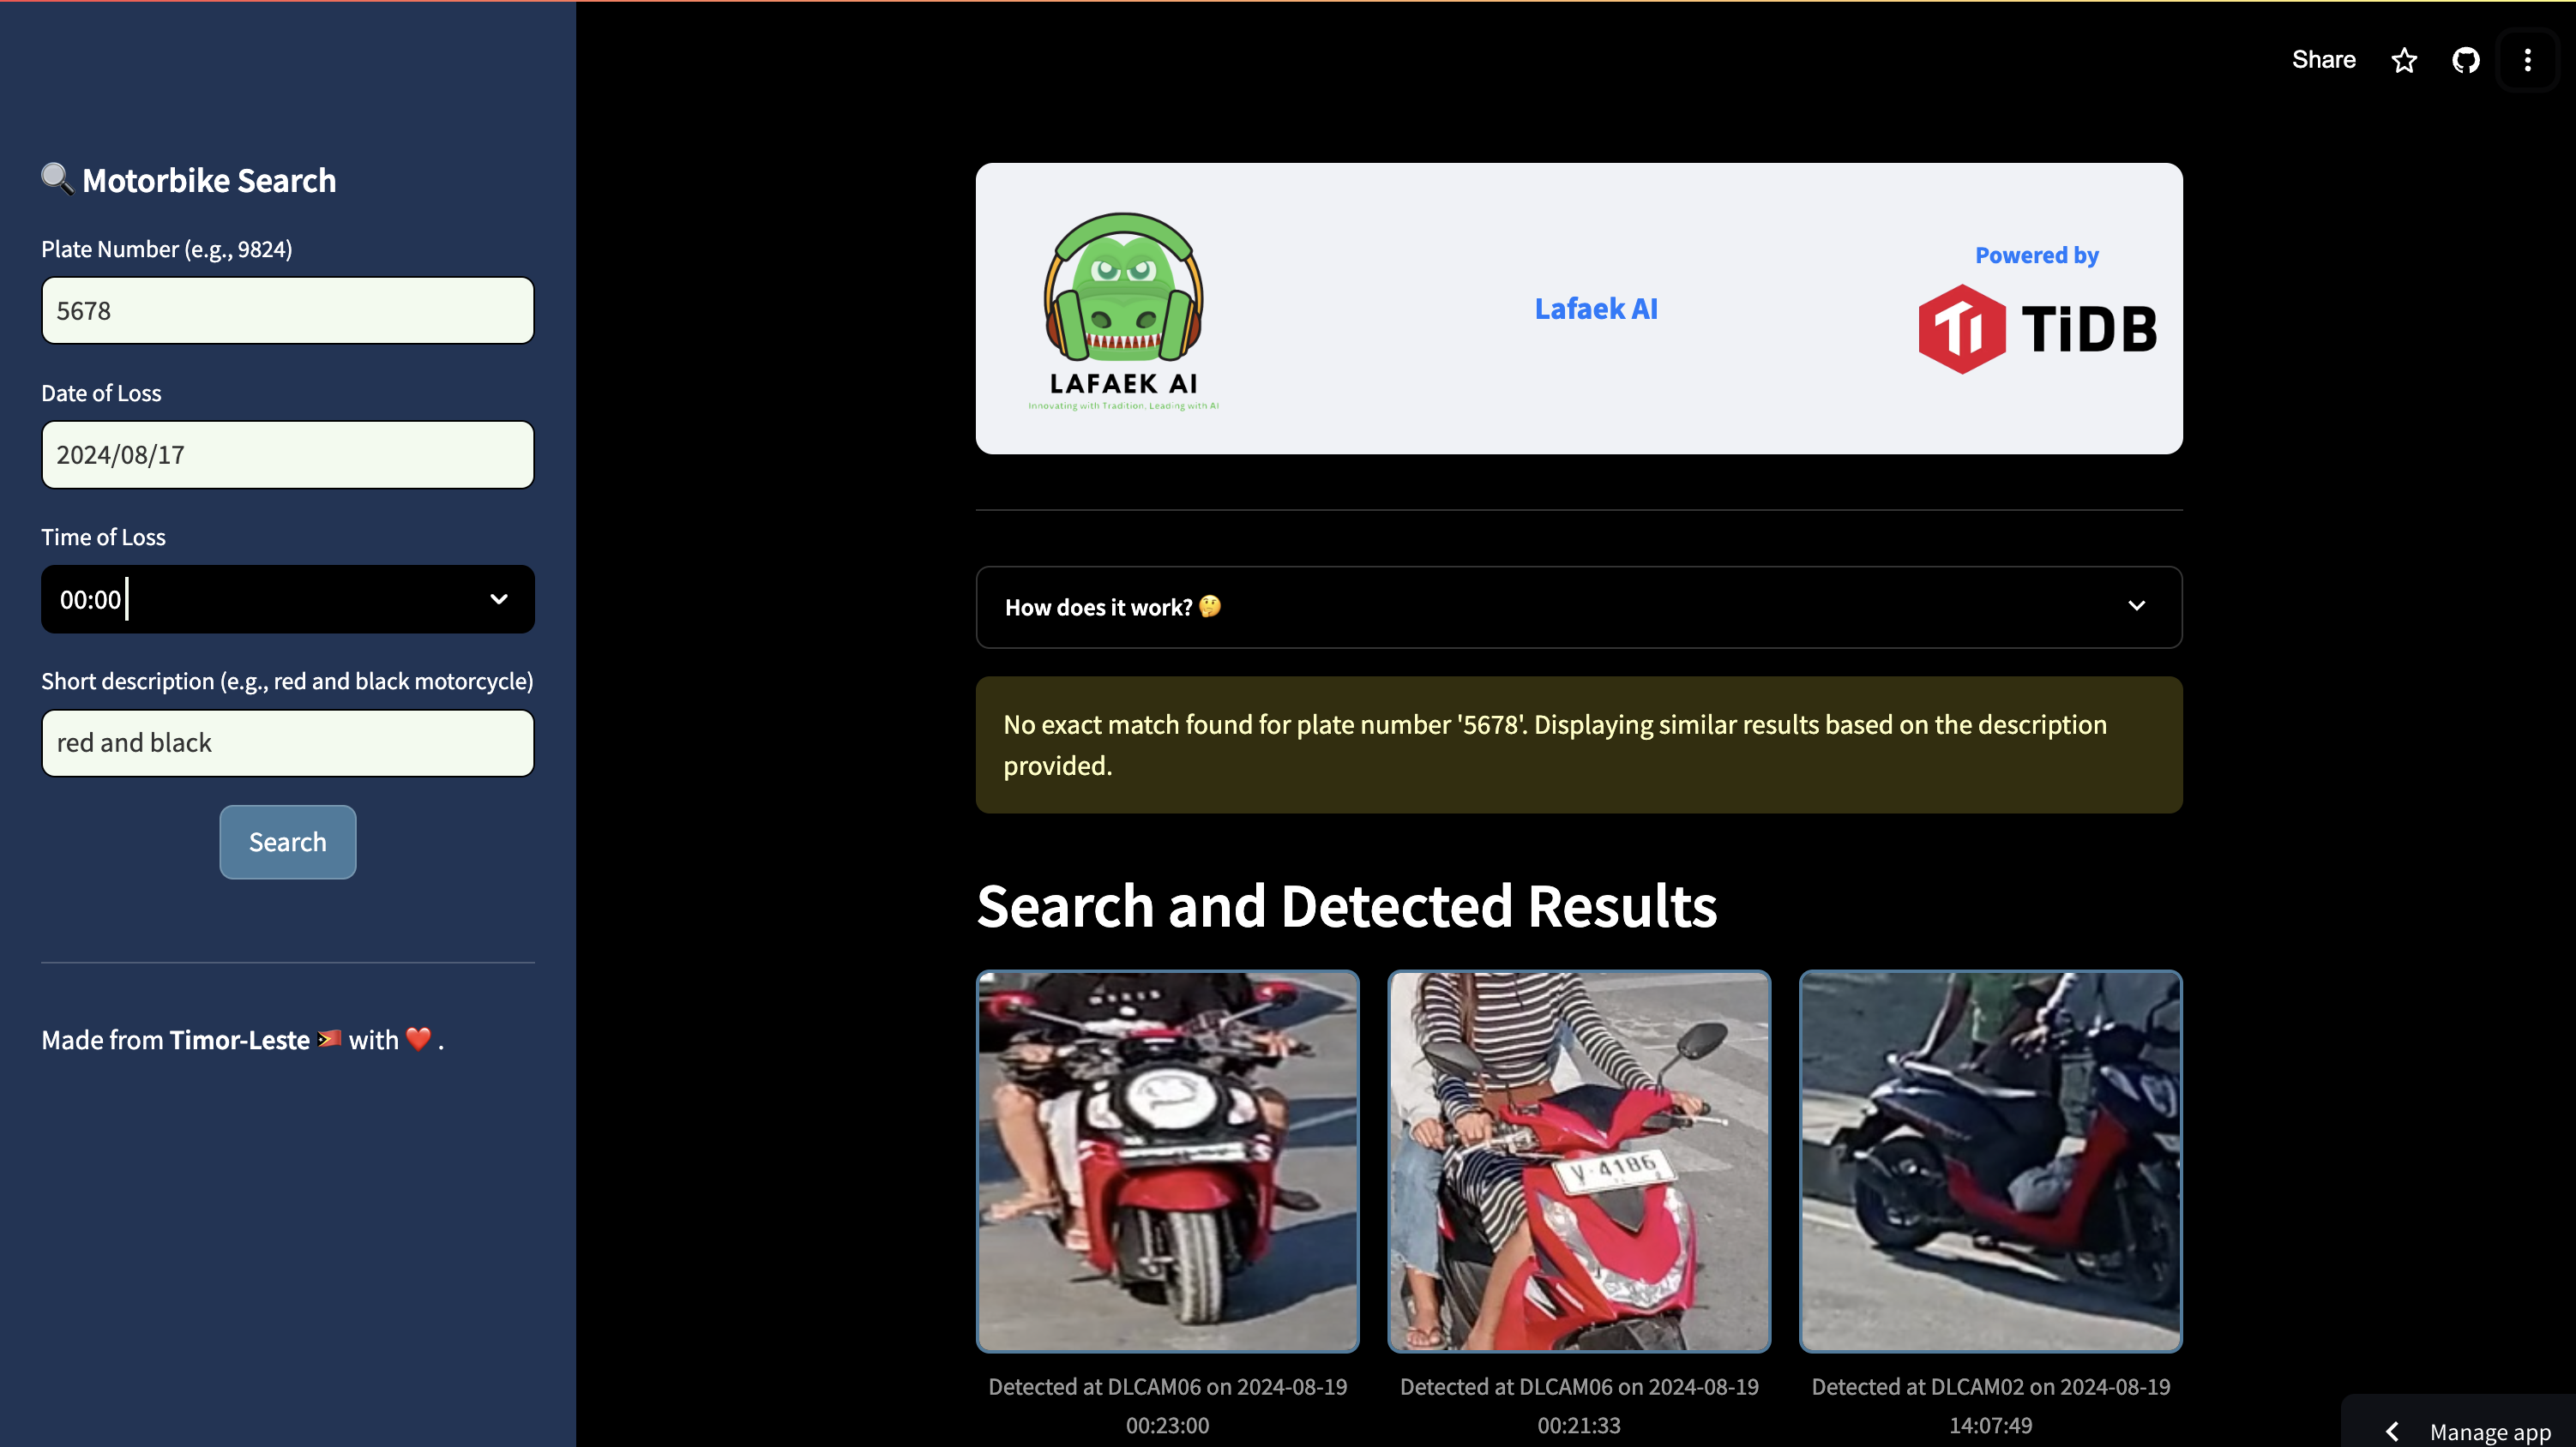Click the expander chevron at right of How does it work
Image resolution: width=2576 pixels, height=1447 pixels.
click(x=2136, y=606)
